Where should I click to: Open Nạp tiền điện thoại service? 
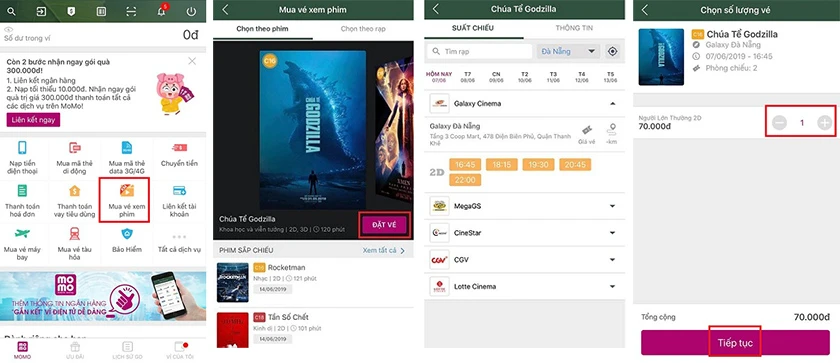coord(22,159)
